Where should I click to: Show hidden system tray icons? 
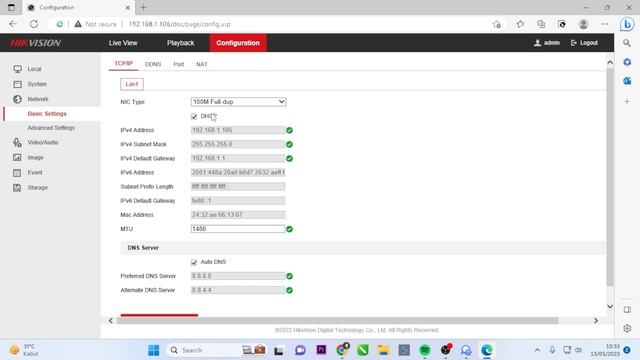pyautogui.click(x=538, y=350)
